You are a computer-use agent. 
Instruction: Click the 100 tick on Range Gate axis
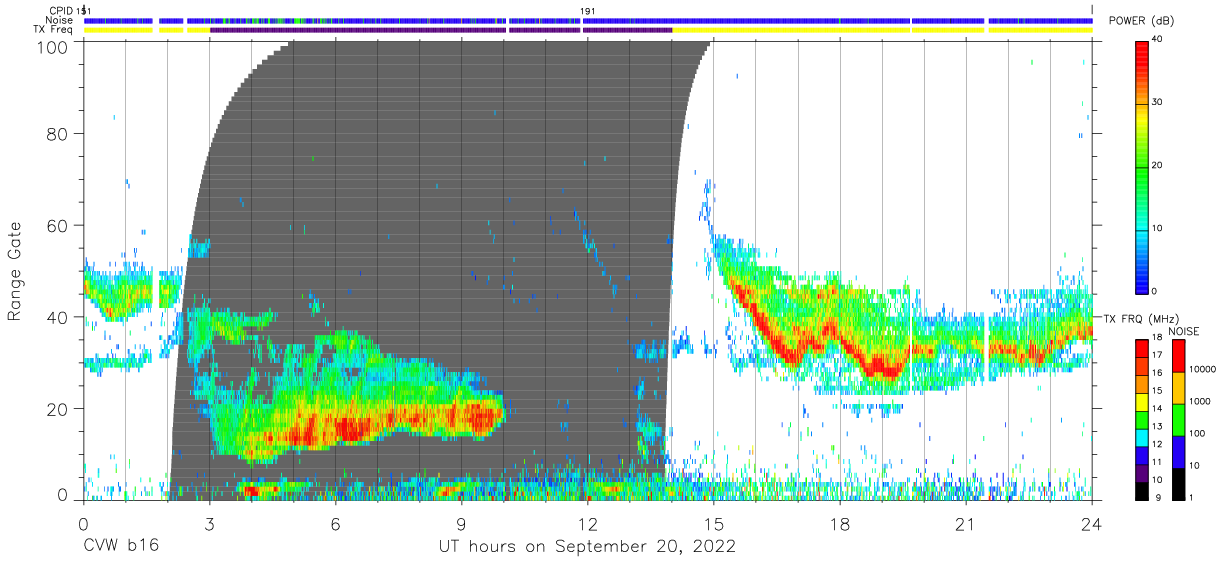coord(53,46)
